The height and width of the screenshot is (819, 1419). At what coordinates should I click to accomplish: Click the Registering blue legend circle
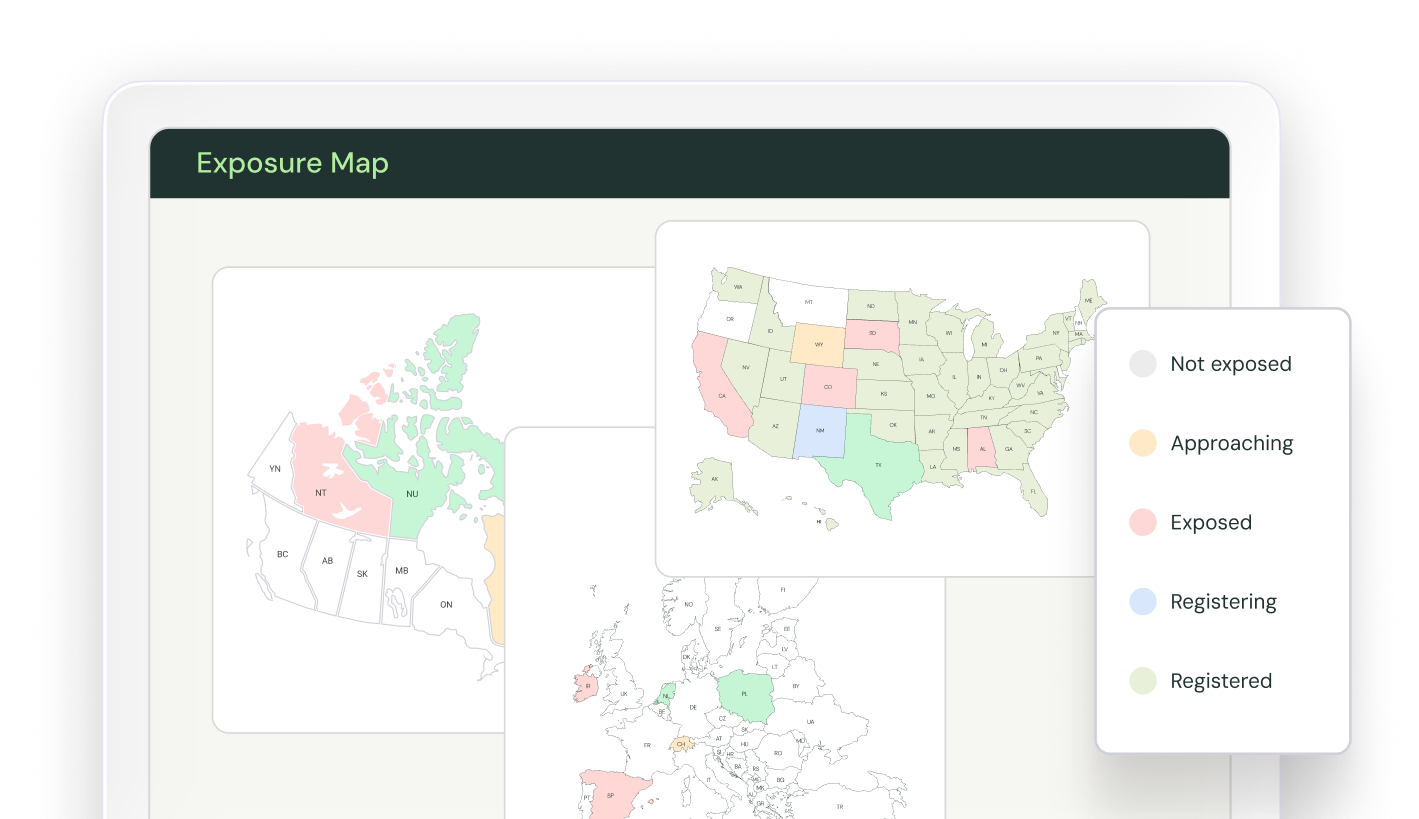1143,601
